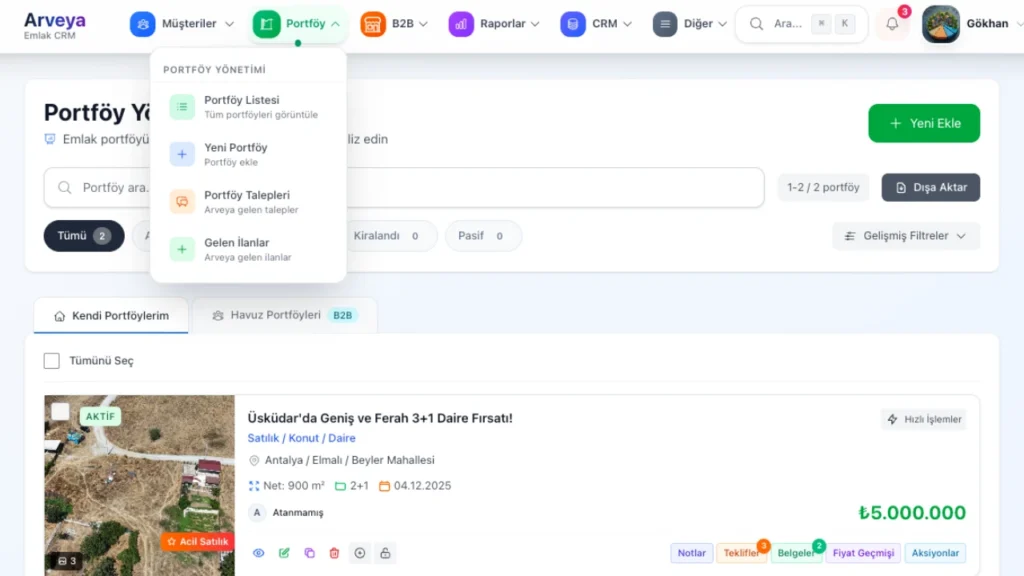Viewport: 1024px width, 576px height.
Task: Select the Pasif status filter pill
Action: (x=483, y=236)
